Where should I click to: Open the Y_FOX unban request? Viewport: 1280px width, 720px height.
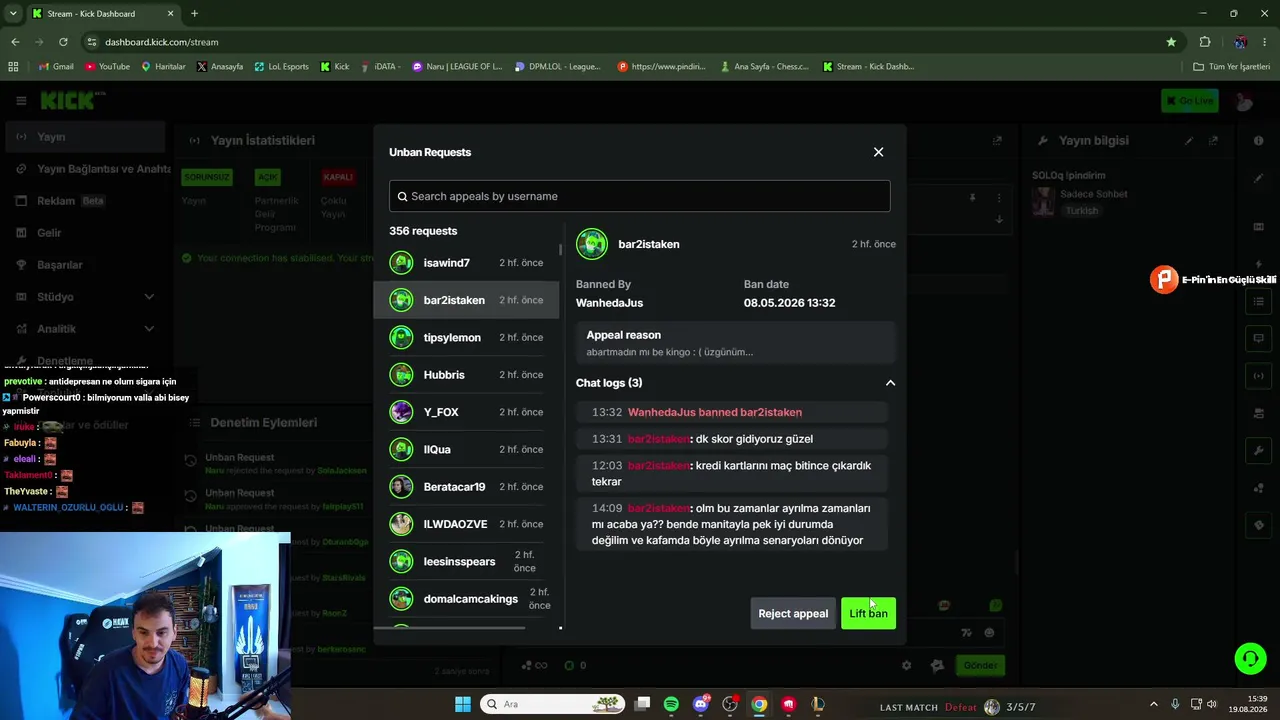pyautogui.click(x=466, y=412)
